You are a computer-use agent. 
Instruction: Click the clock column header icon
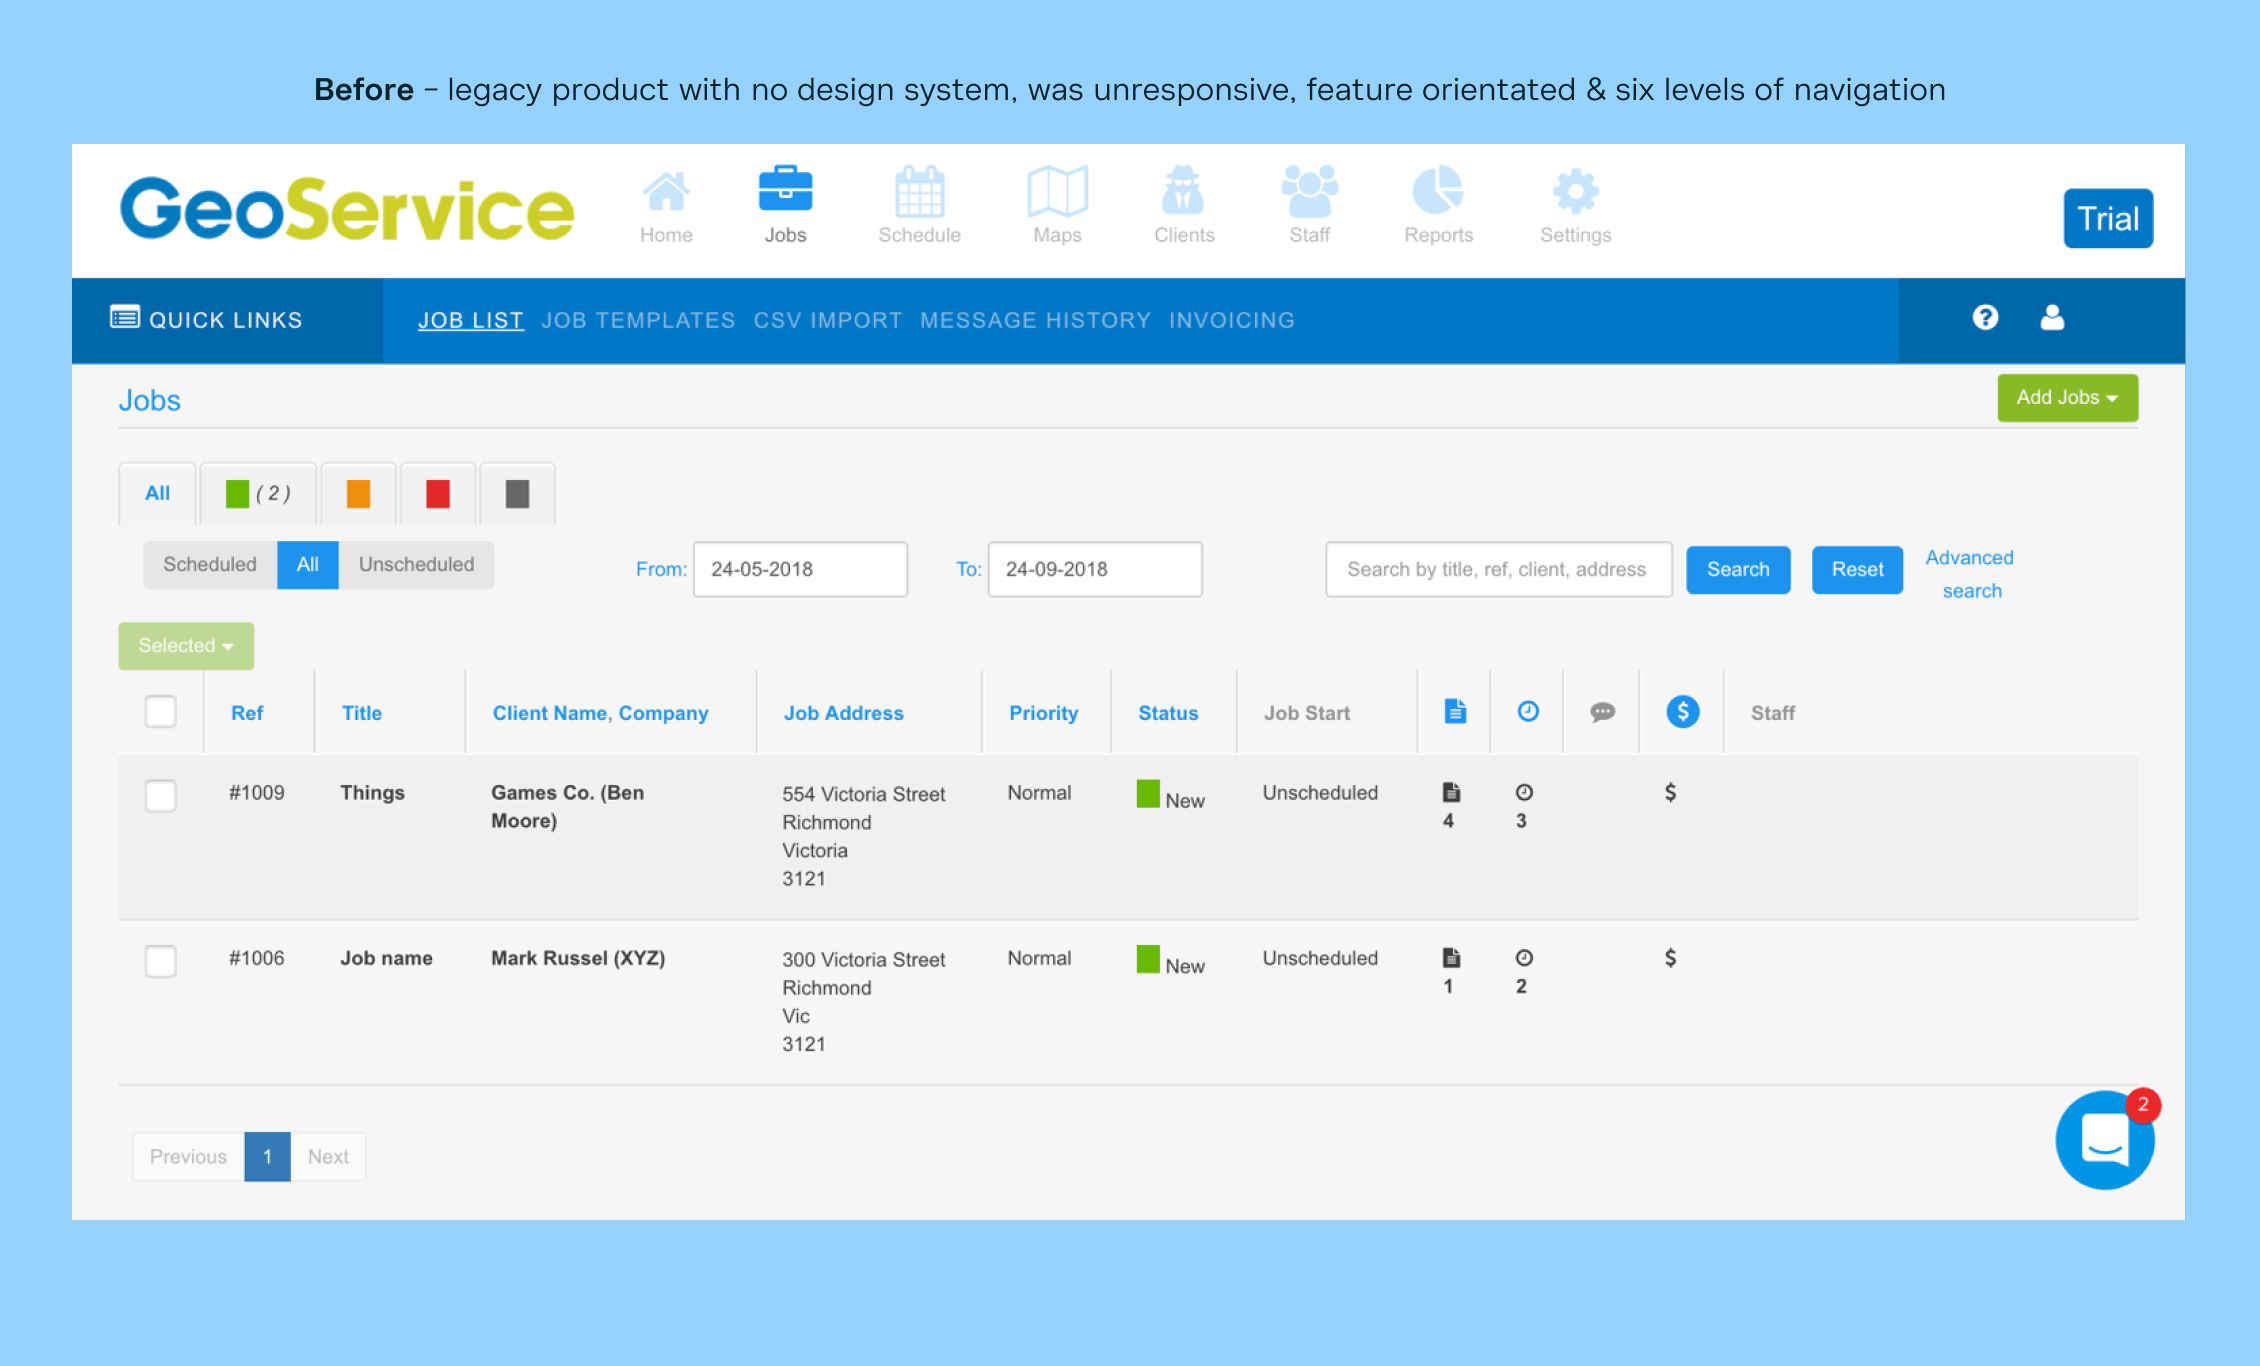(x=1528, y=711)
